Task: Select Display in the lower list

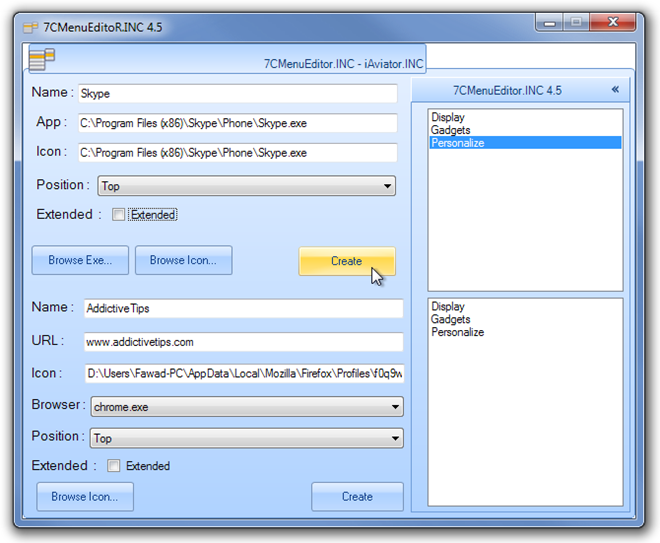Action: 525,306
